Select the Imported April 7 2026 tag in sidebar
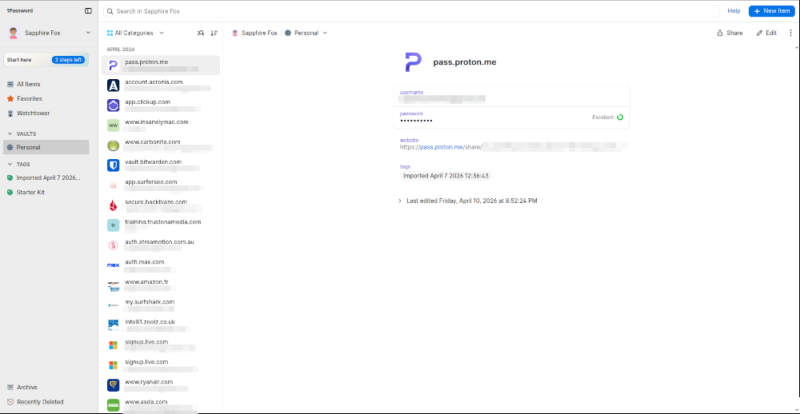Screen dimensions: 800x414 coord(48,178)
